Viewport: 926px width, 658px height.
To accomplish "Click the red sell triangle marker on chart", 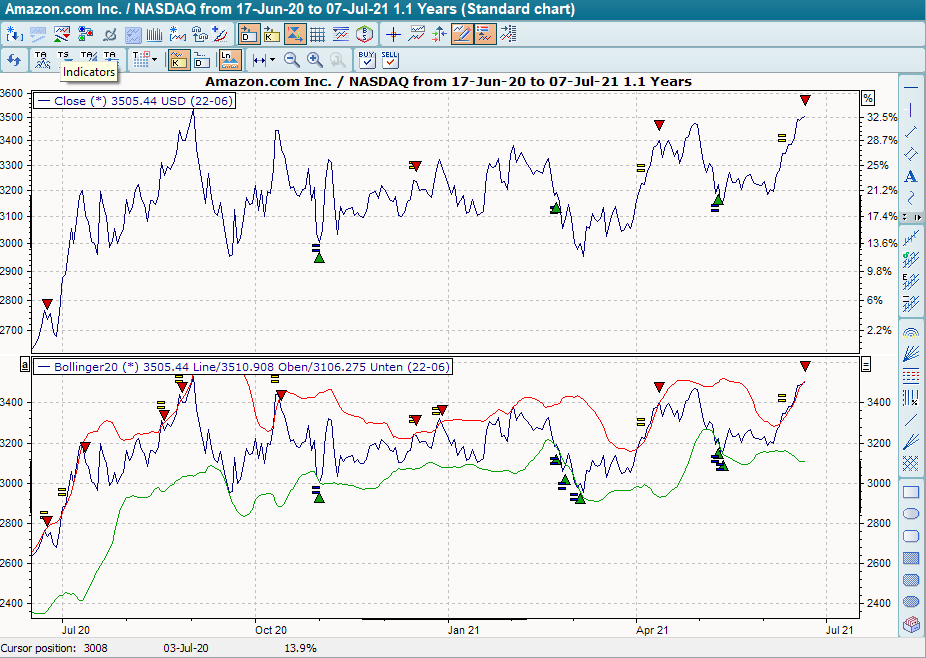I will tap(658, 125).
